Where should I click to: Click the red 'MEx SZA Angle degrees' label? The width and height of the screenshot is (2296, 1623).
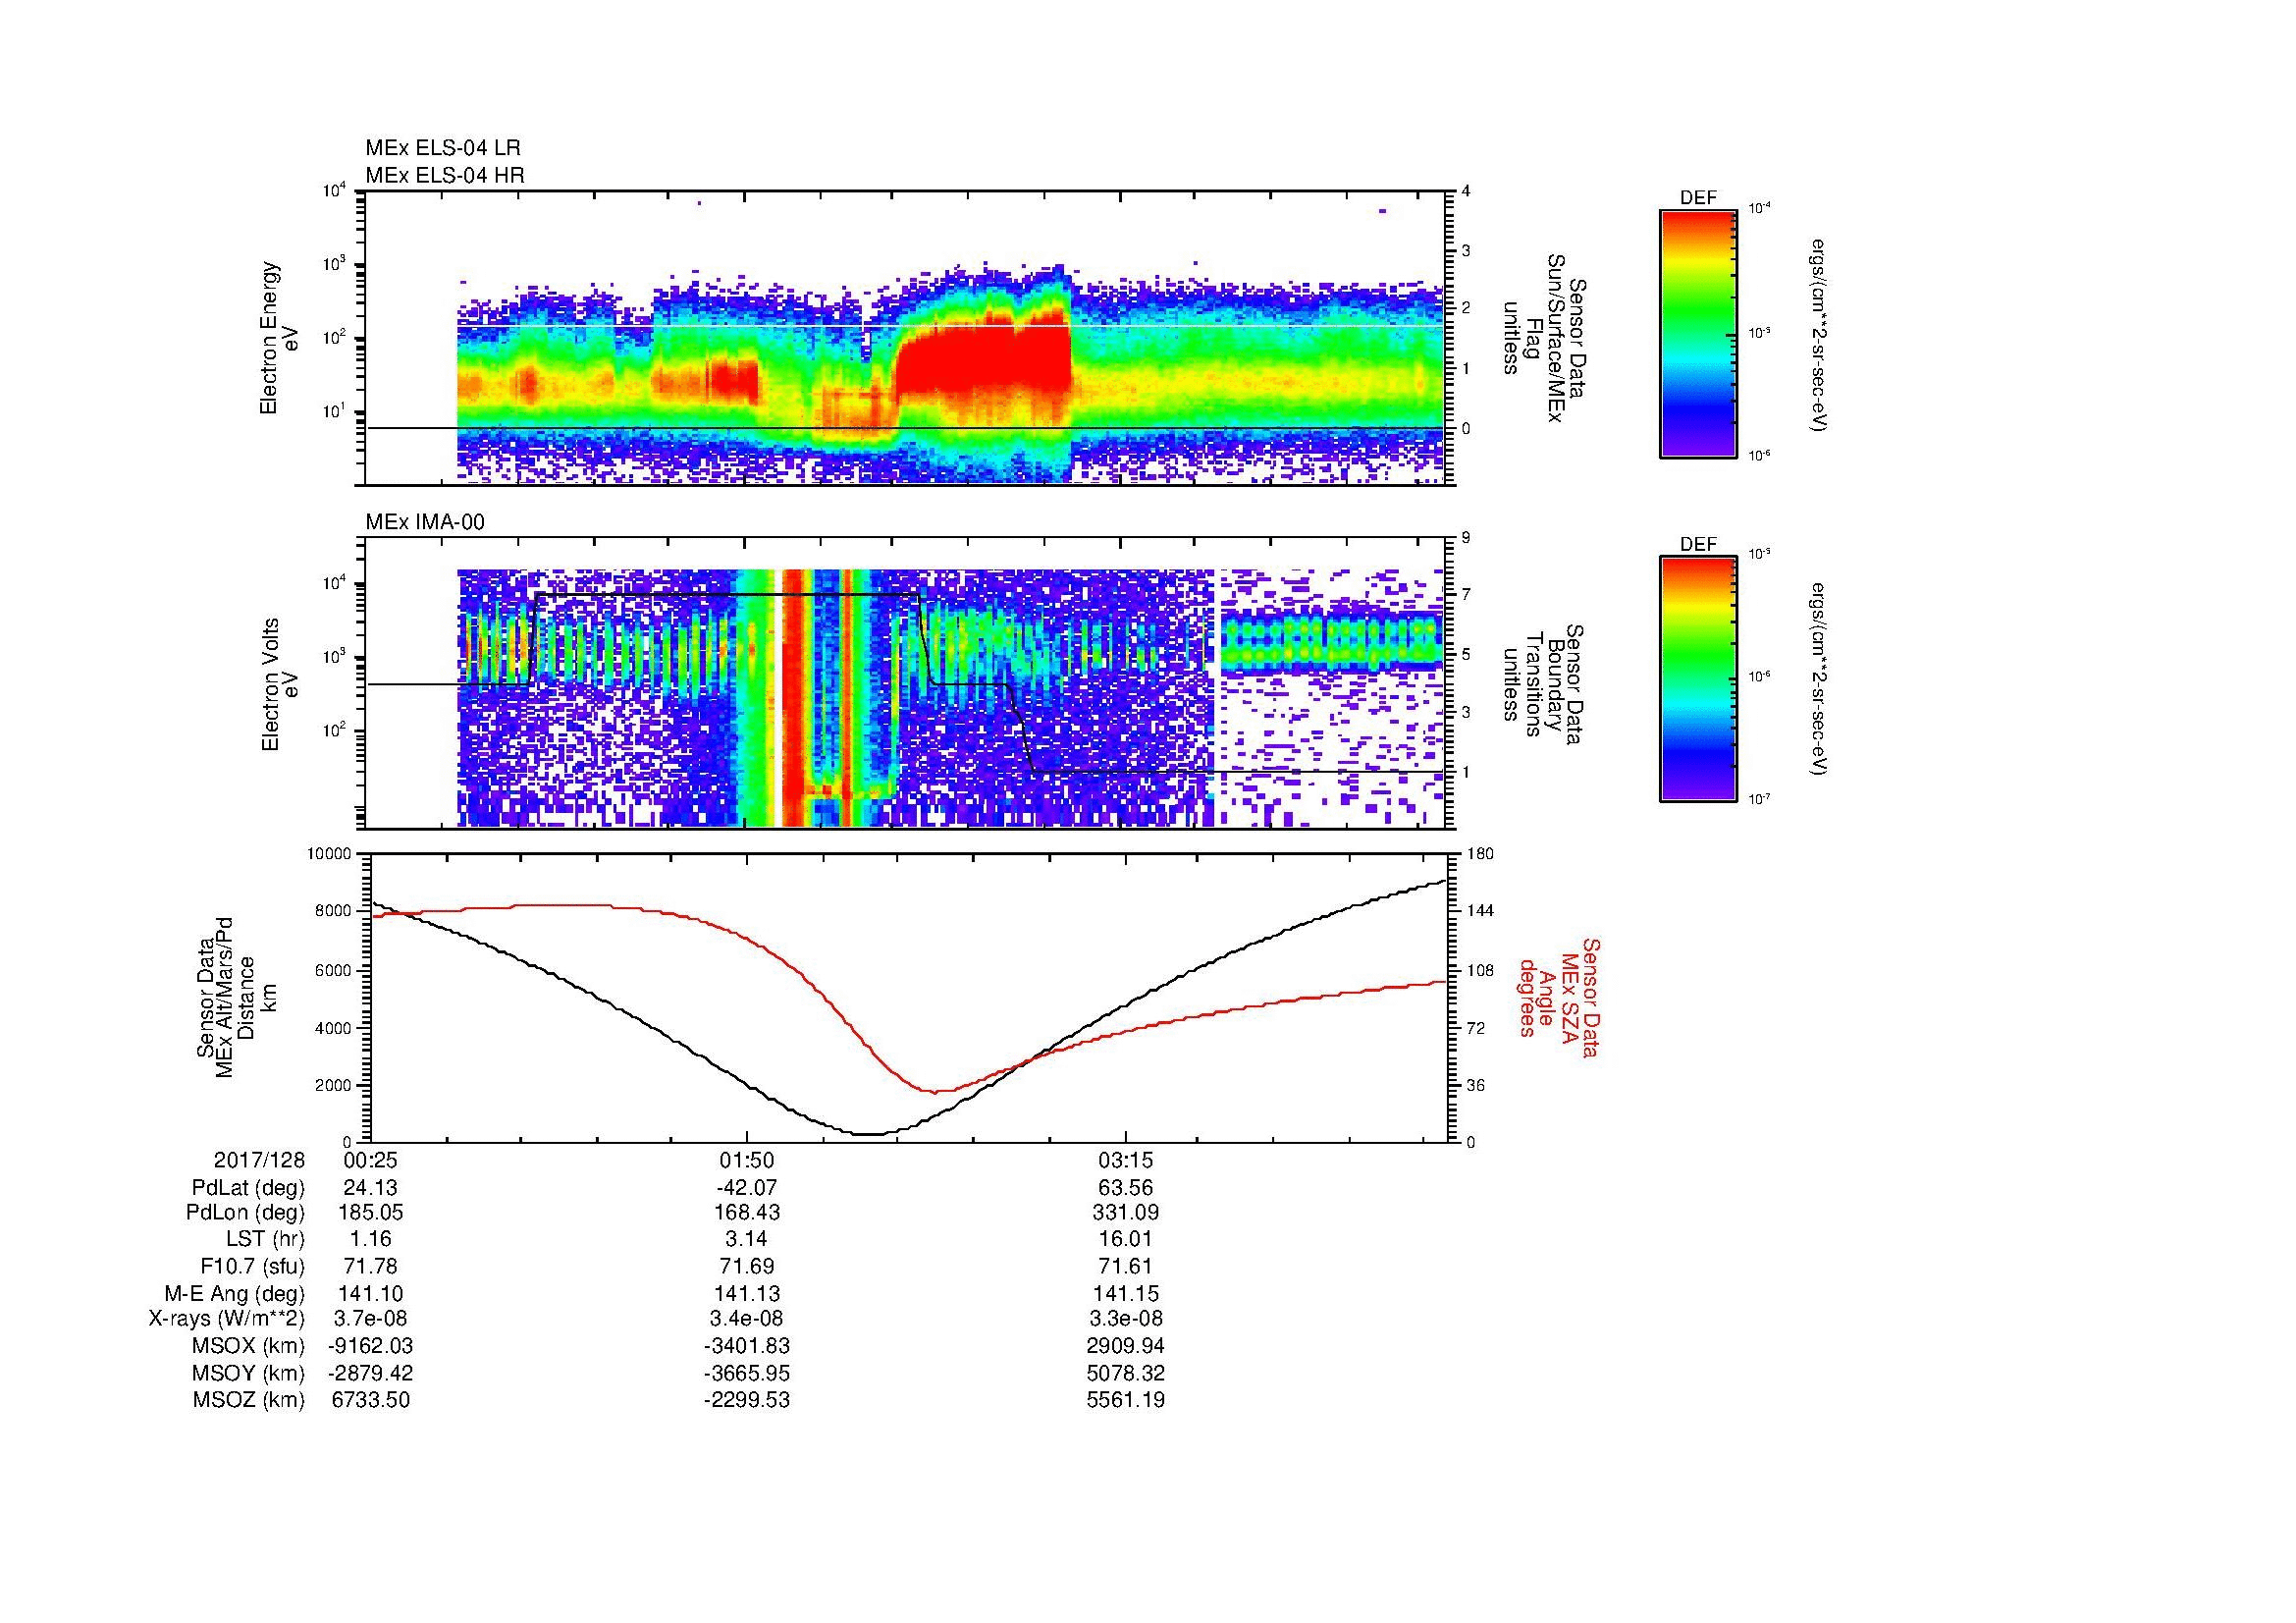[1559, 998]
